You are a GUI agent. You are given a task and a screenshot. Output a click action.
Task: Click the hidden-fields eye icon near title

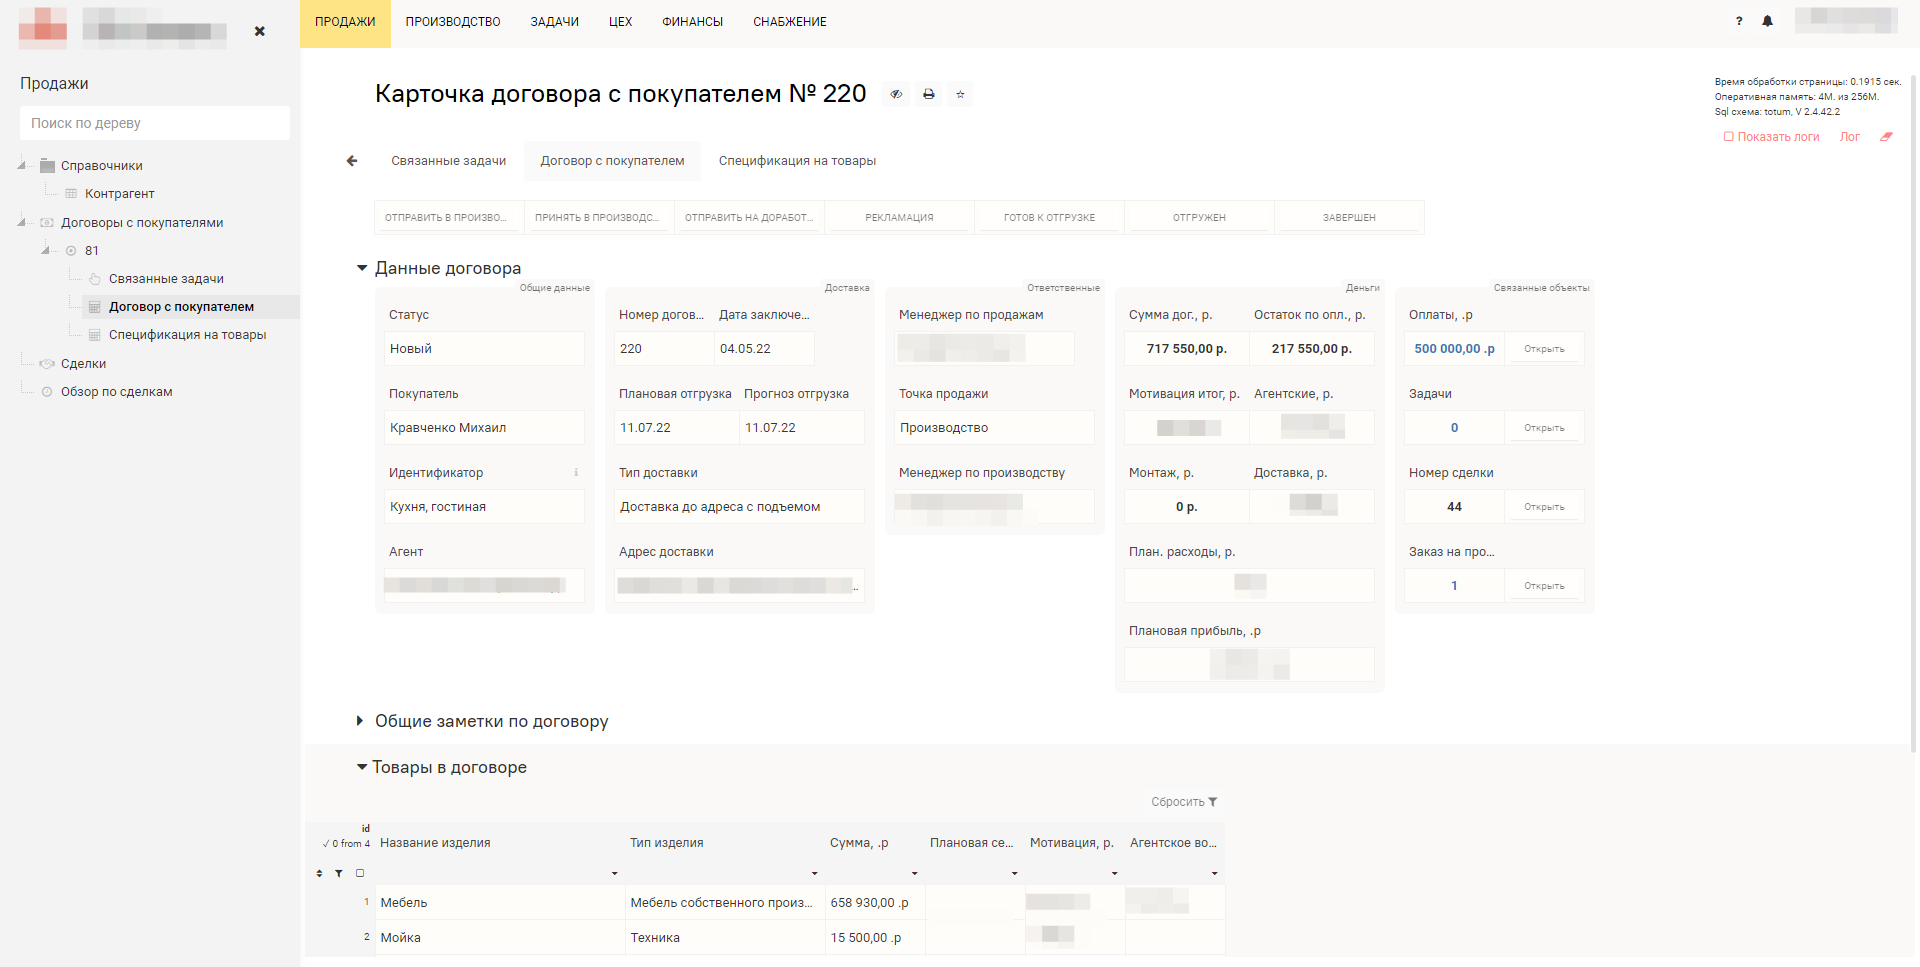click(896, 94)
